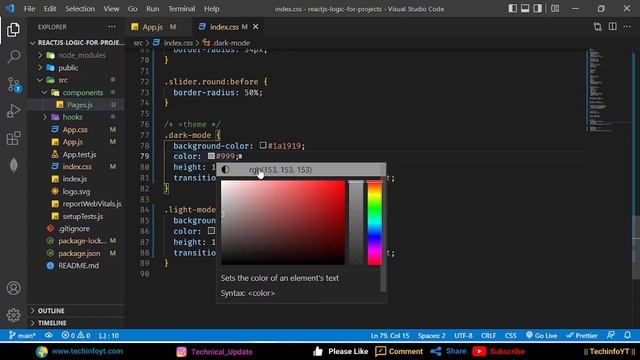
Task: Open the Terminal menu
Action: 182,9
